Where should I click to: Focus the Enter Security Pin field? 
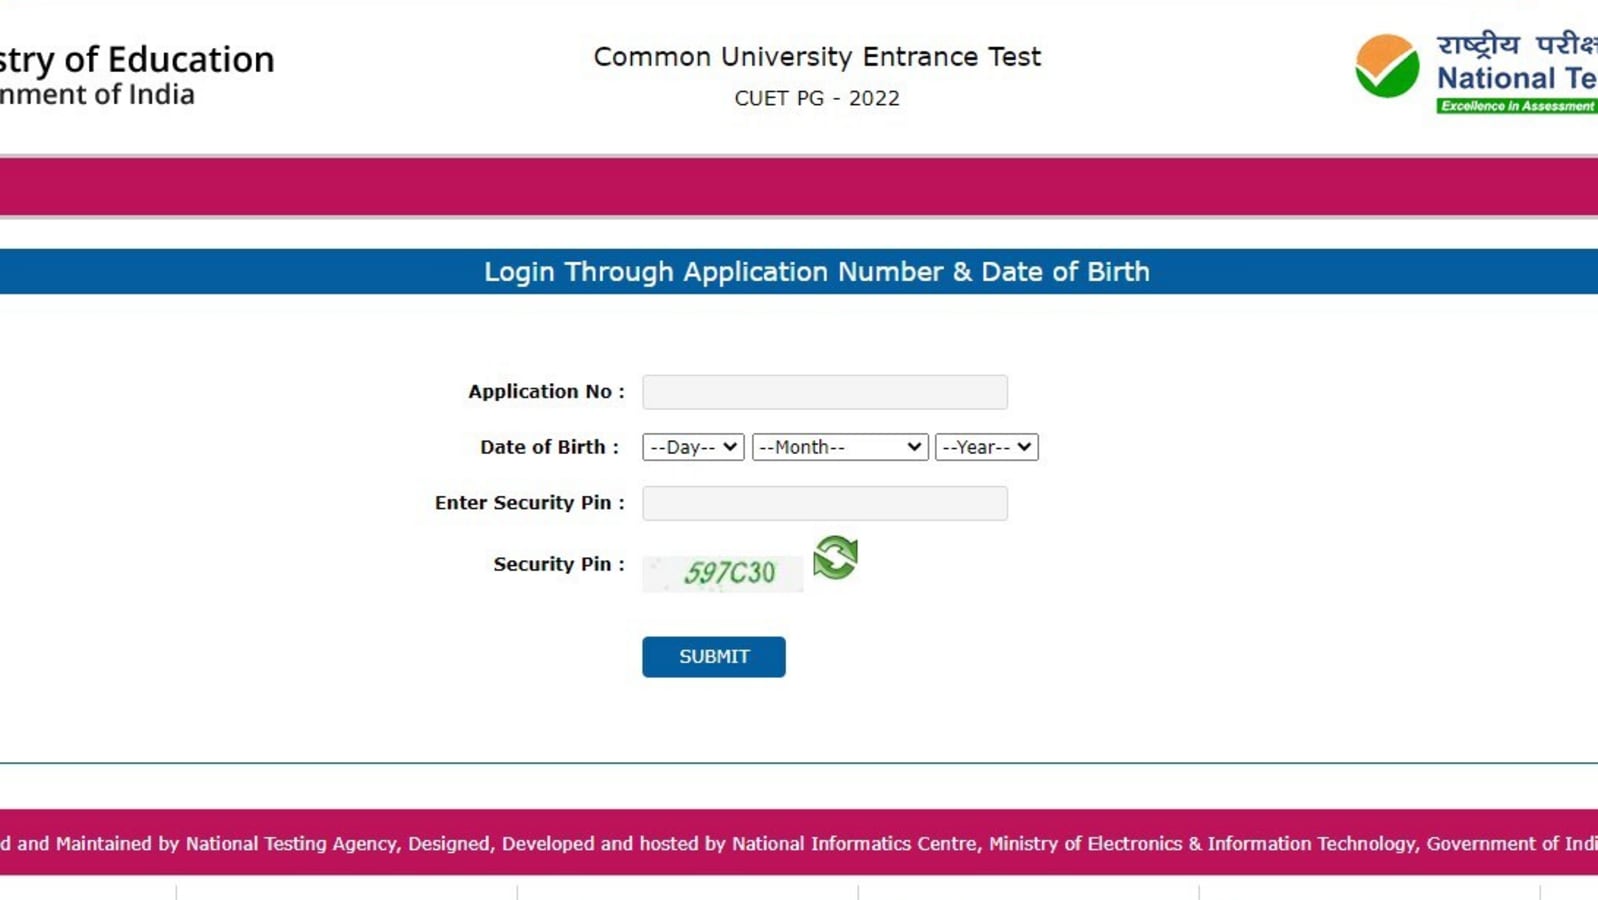click(x=825, y=503)
